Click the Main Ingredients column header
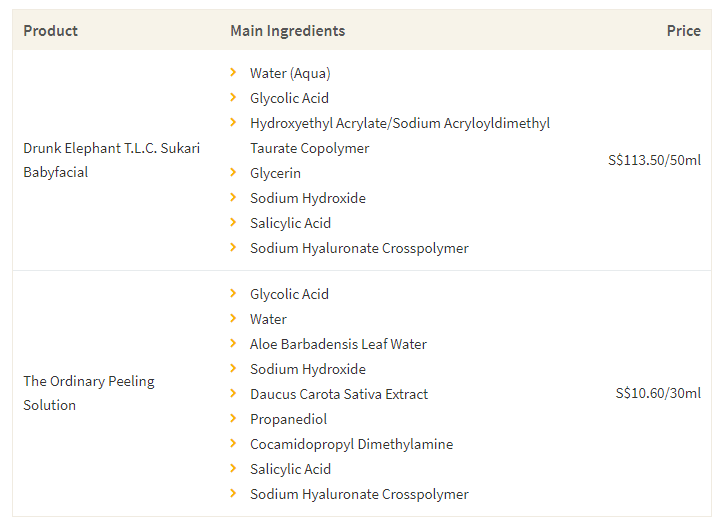This screenshot has height=528, width=722. coord(288,31)
